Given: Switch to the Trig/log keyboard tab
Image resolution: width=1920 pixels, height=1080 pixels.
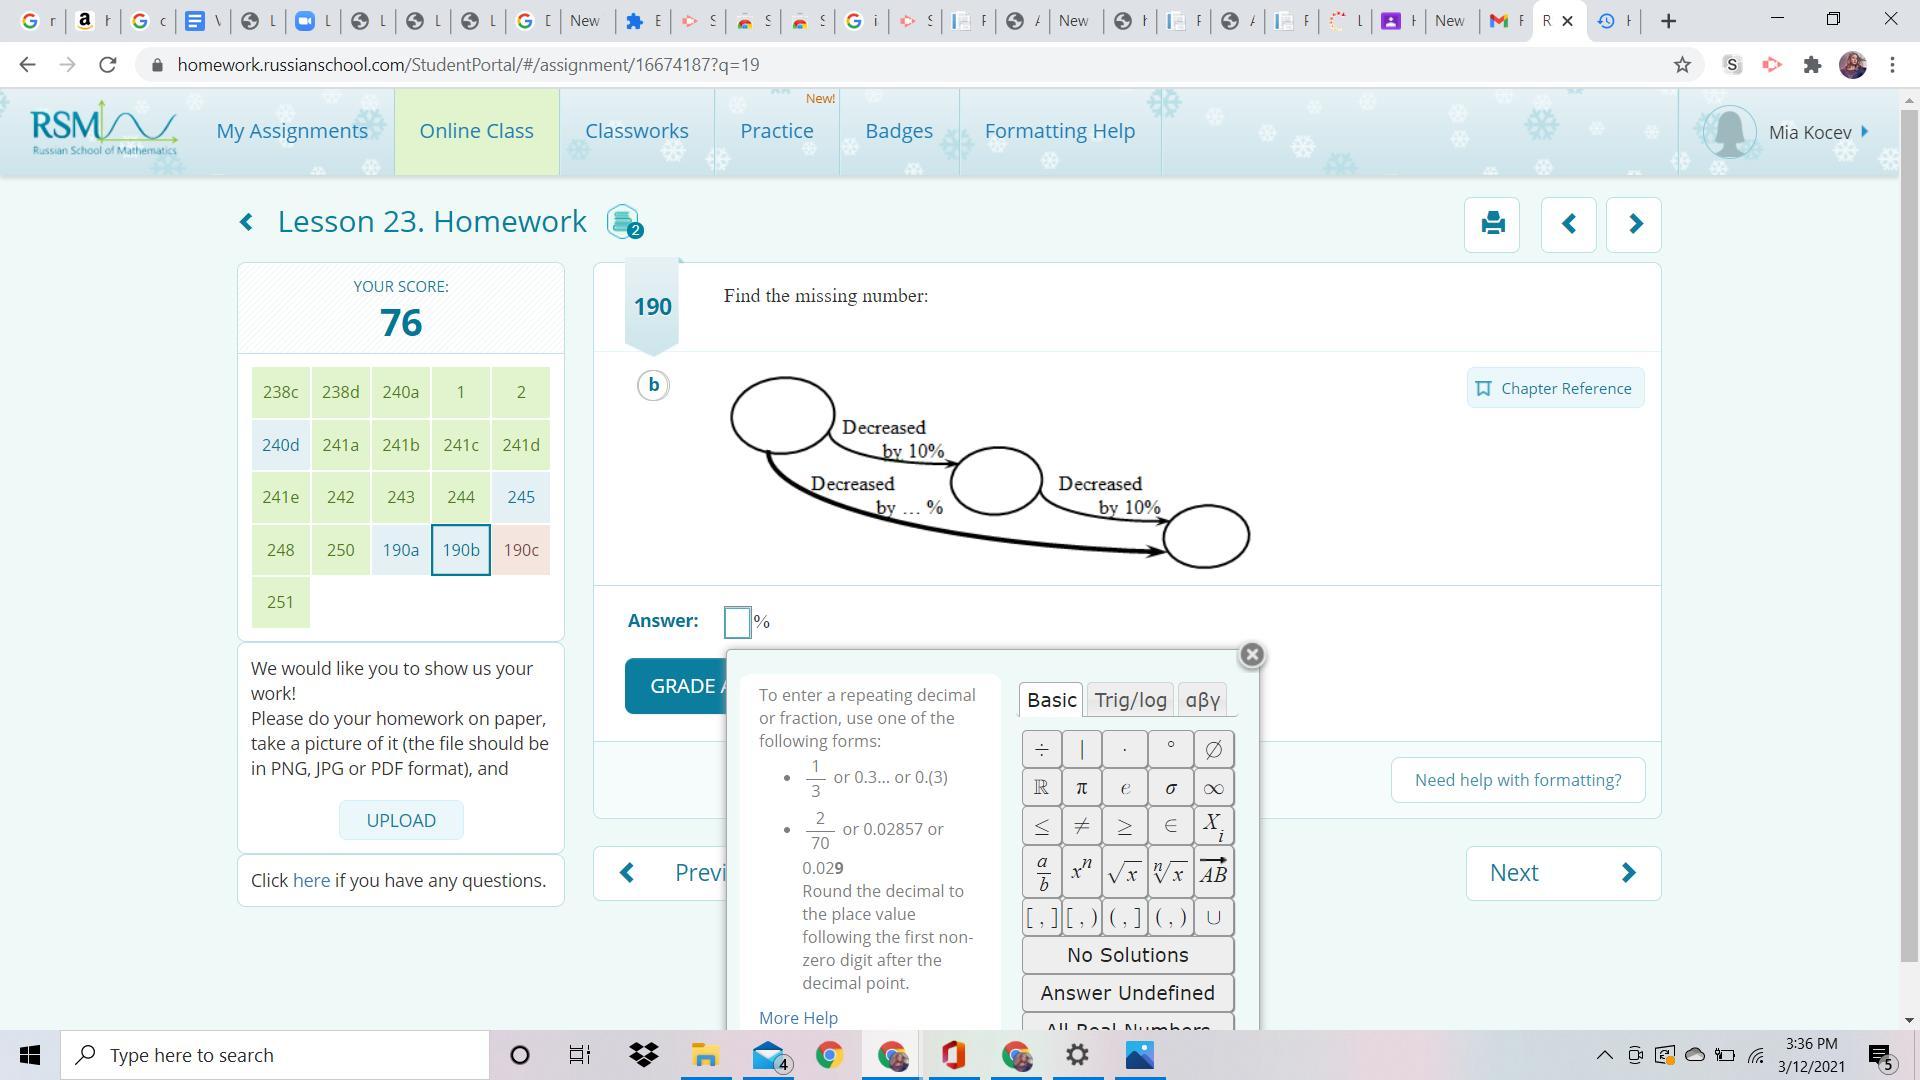Looking at the screenshot, I should click(x=1130, y=700).
